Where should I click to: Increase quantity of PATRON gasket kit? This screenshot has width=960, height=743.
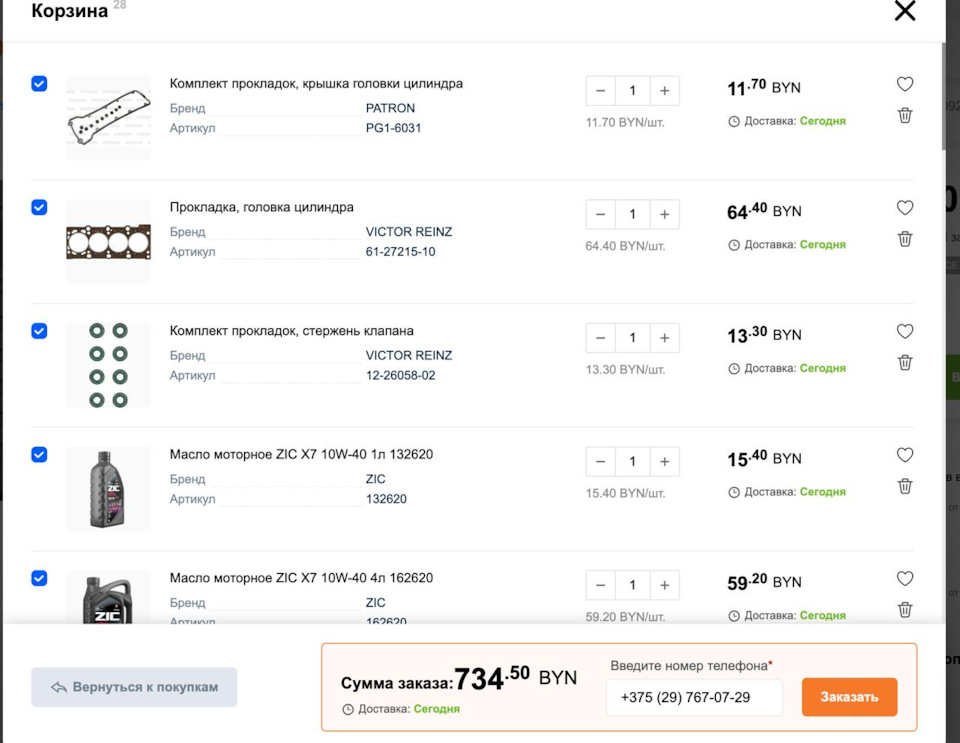pyautogui.click(x=664, y=91)
